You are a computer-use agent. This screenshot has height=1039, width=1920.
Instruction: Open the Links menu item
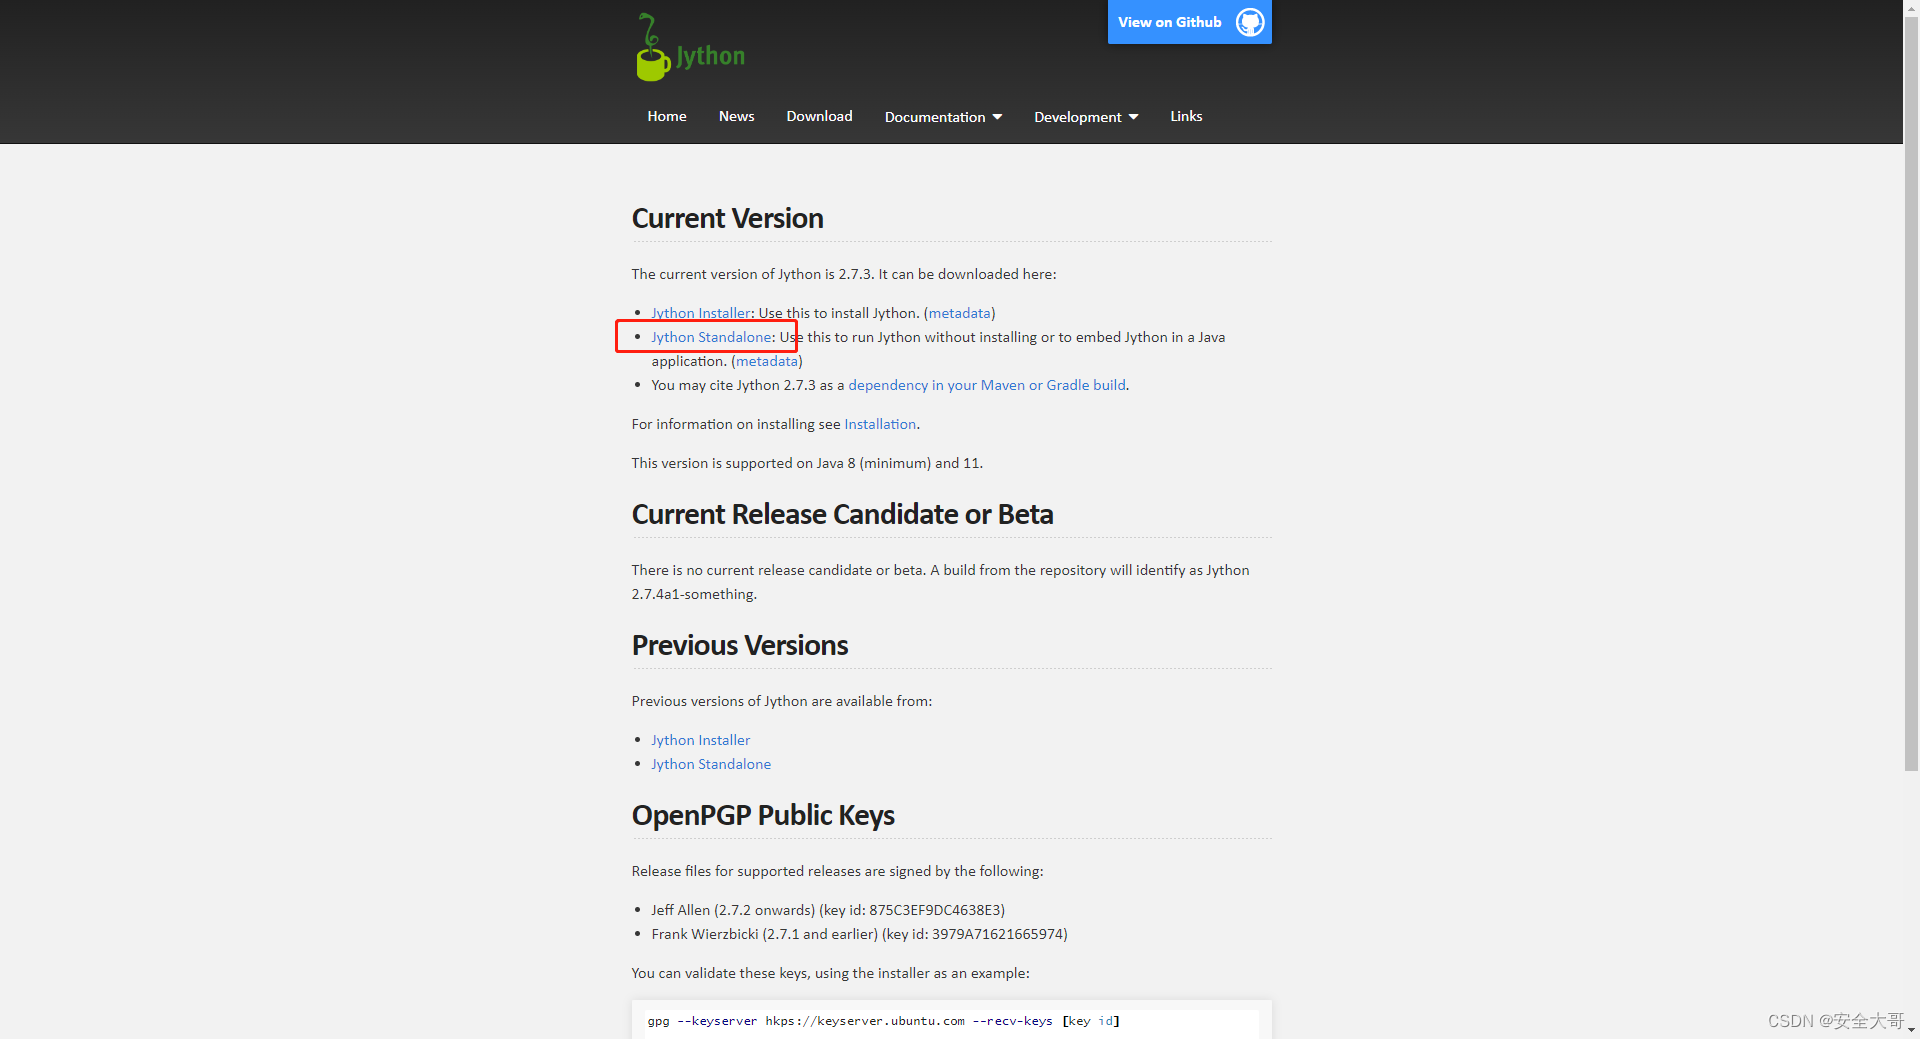[x=1186, y=116]
